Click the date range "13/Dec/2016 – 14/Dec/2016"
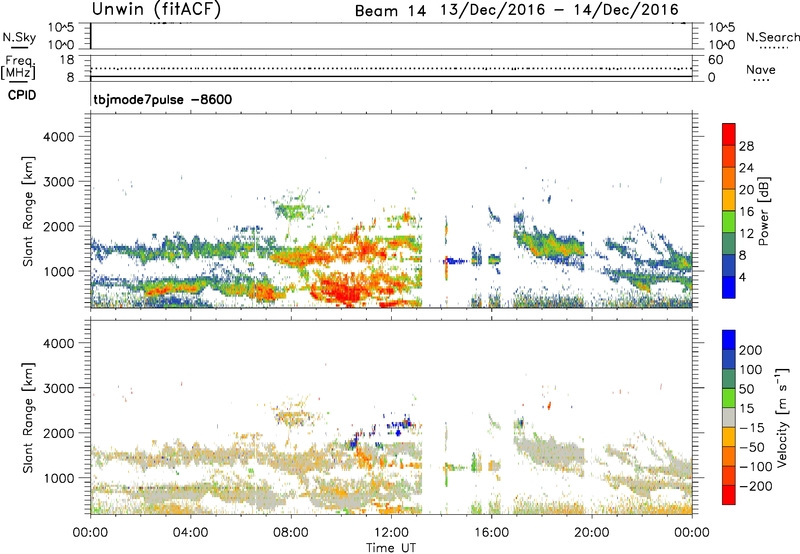 560,10
